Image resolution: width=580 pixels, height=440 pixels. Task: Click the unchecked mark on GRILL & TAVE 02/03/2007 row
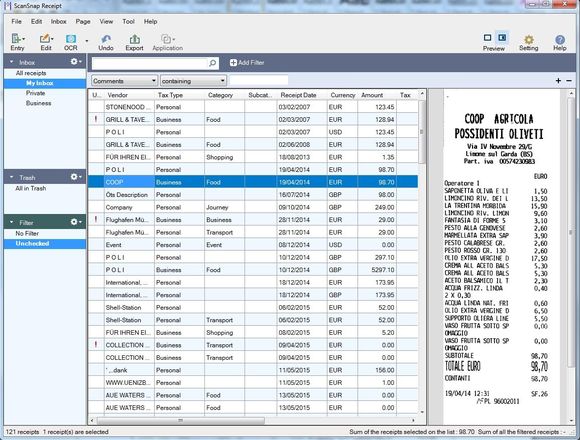[96, 119]
